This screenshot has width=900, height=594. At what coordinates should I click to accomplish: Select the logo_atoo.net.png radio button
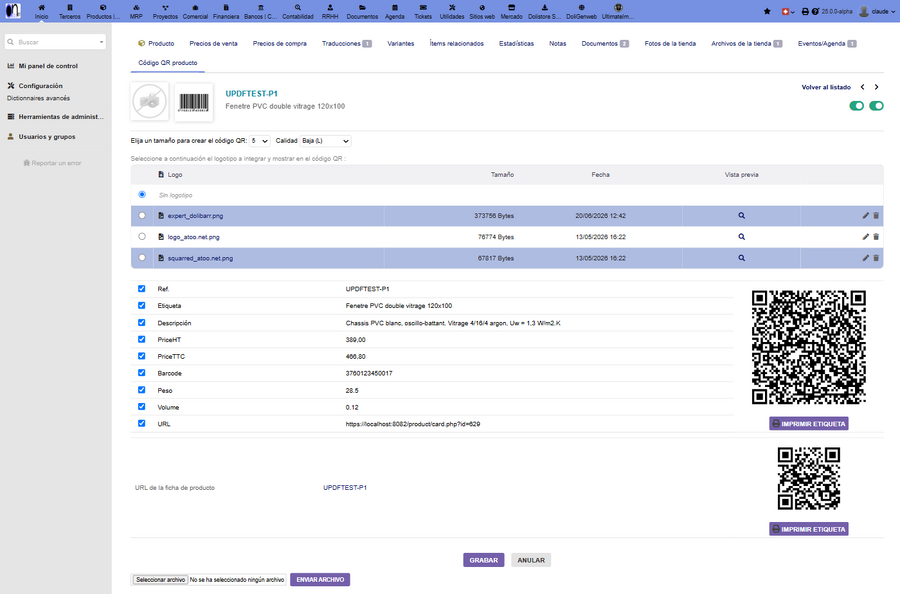[x=142, y=236]
